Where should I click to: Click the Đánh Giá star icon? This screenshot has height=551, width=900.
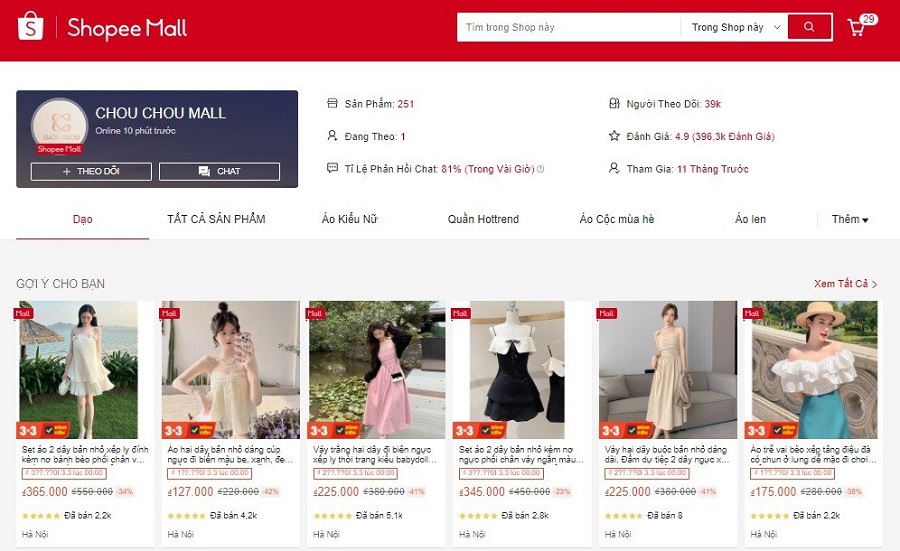[x=614, y=136]
